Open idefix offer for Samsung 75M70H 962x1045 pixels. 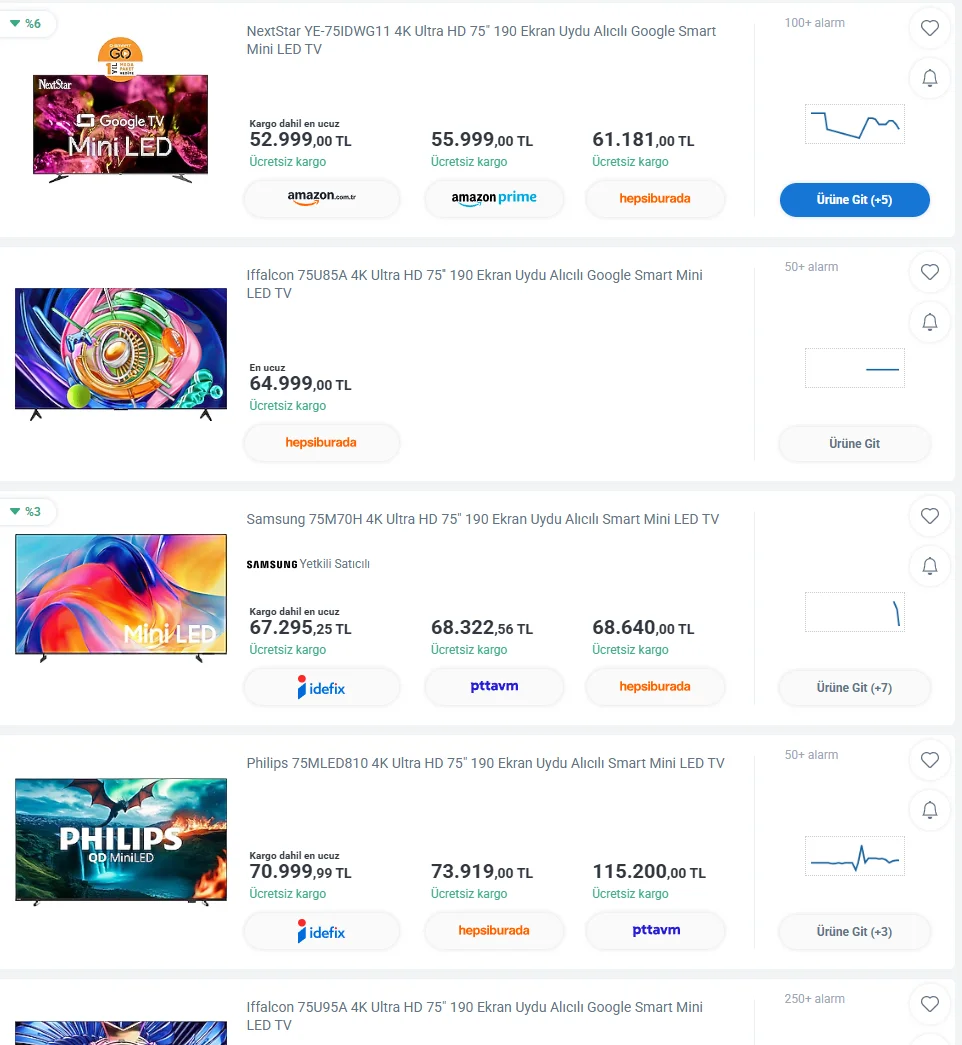[321, 687]
